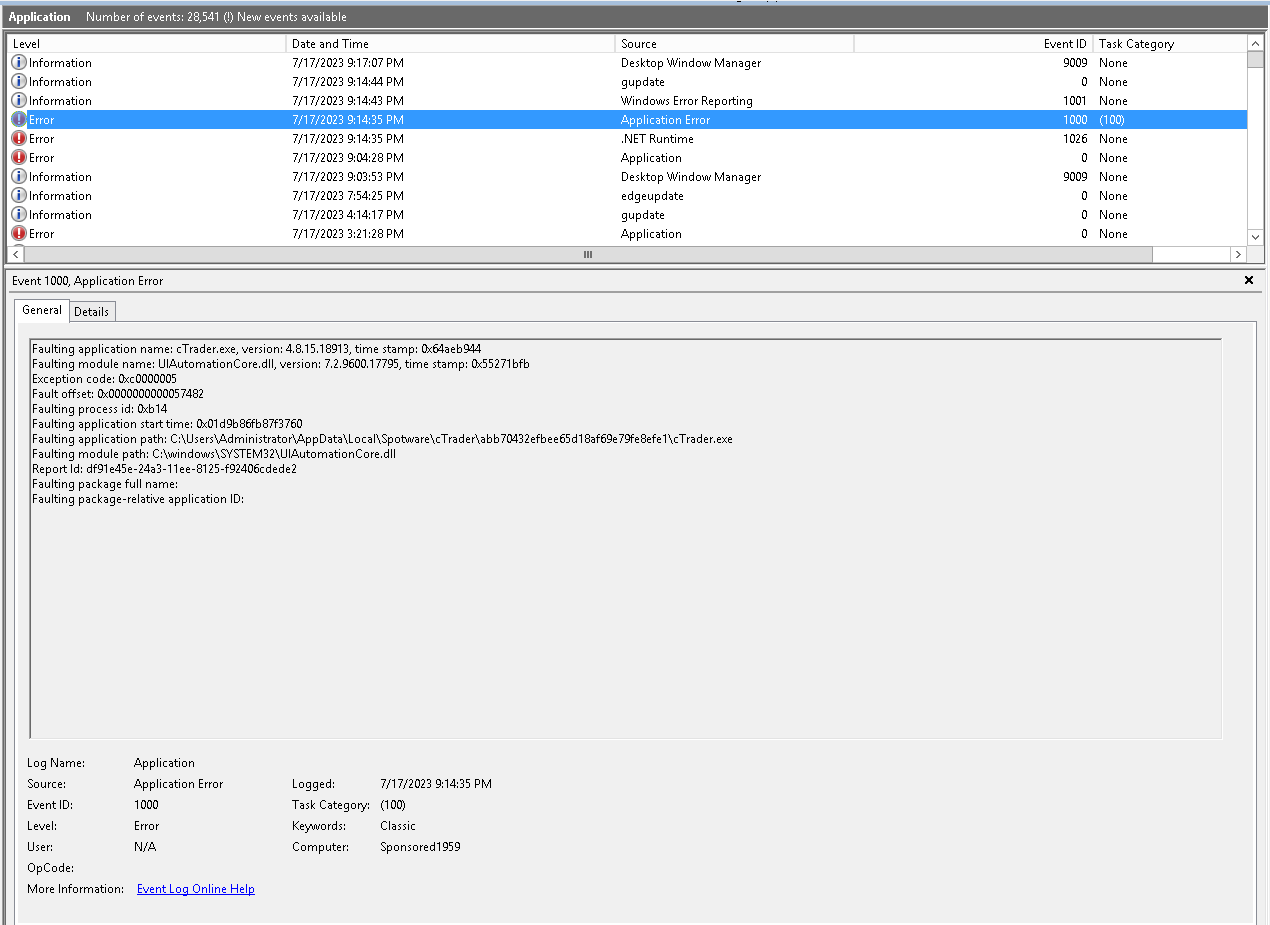Click the Logged value 7/17/2023 9:14:35 PM
The height and width of the screenshot is (925, 1270).
coord(436,784)
